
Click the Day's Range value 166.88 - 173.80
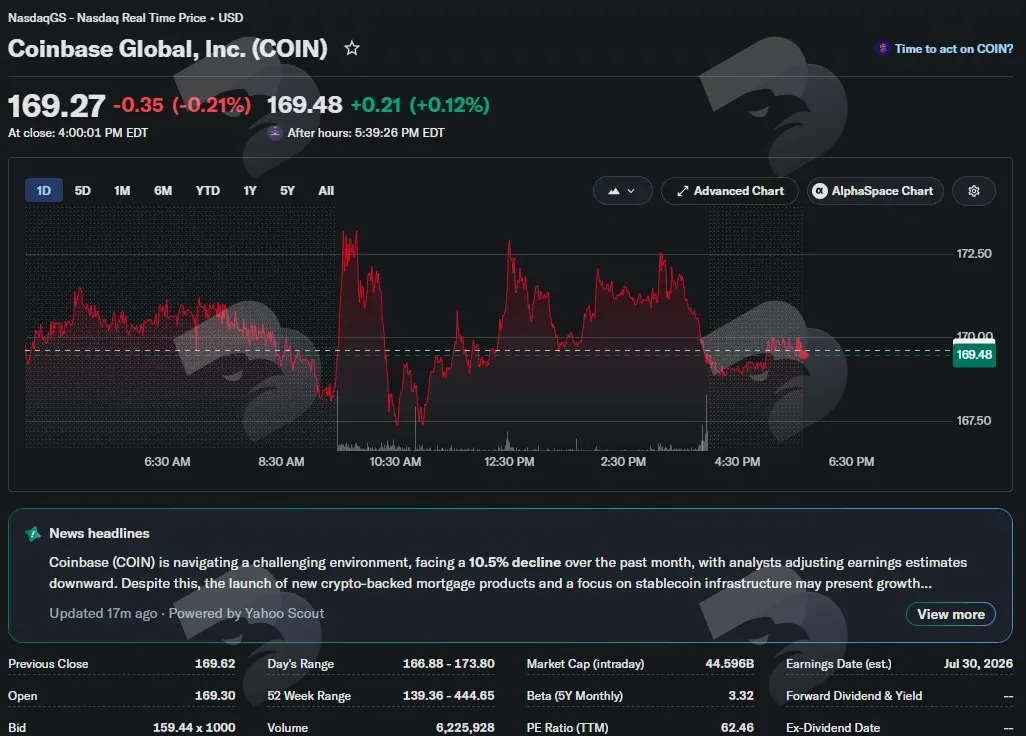point(449,663)
